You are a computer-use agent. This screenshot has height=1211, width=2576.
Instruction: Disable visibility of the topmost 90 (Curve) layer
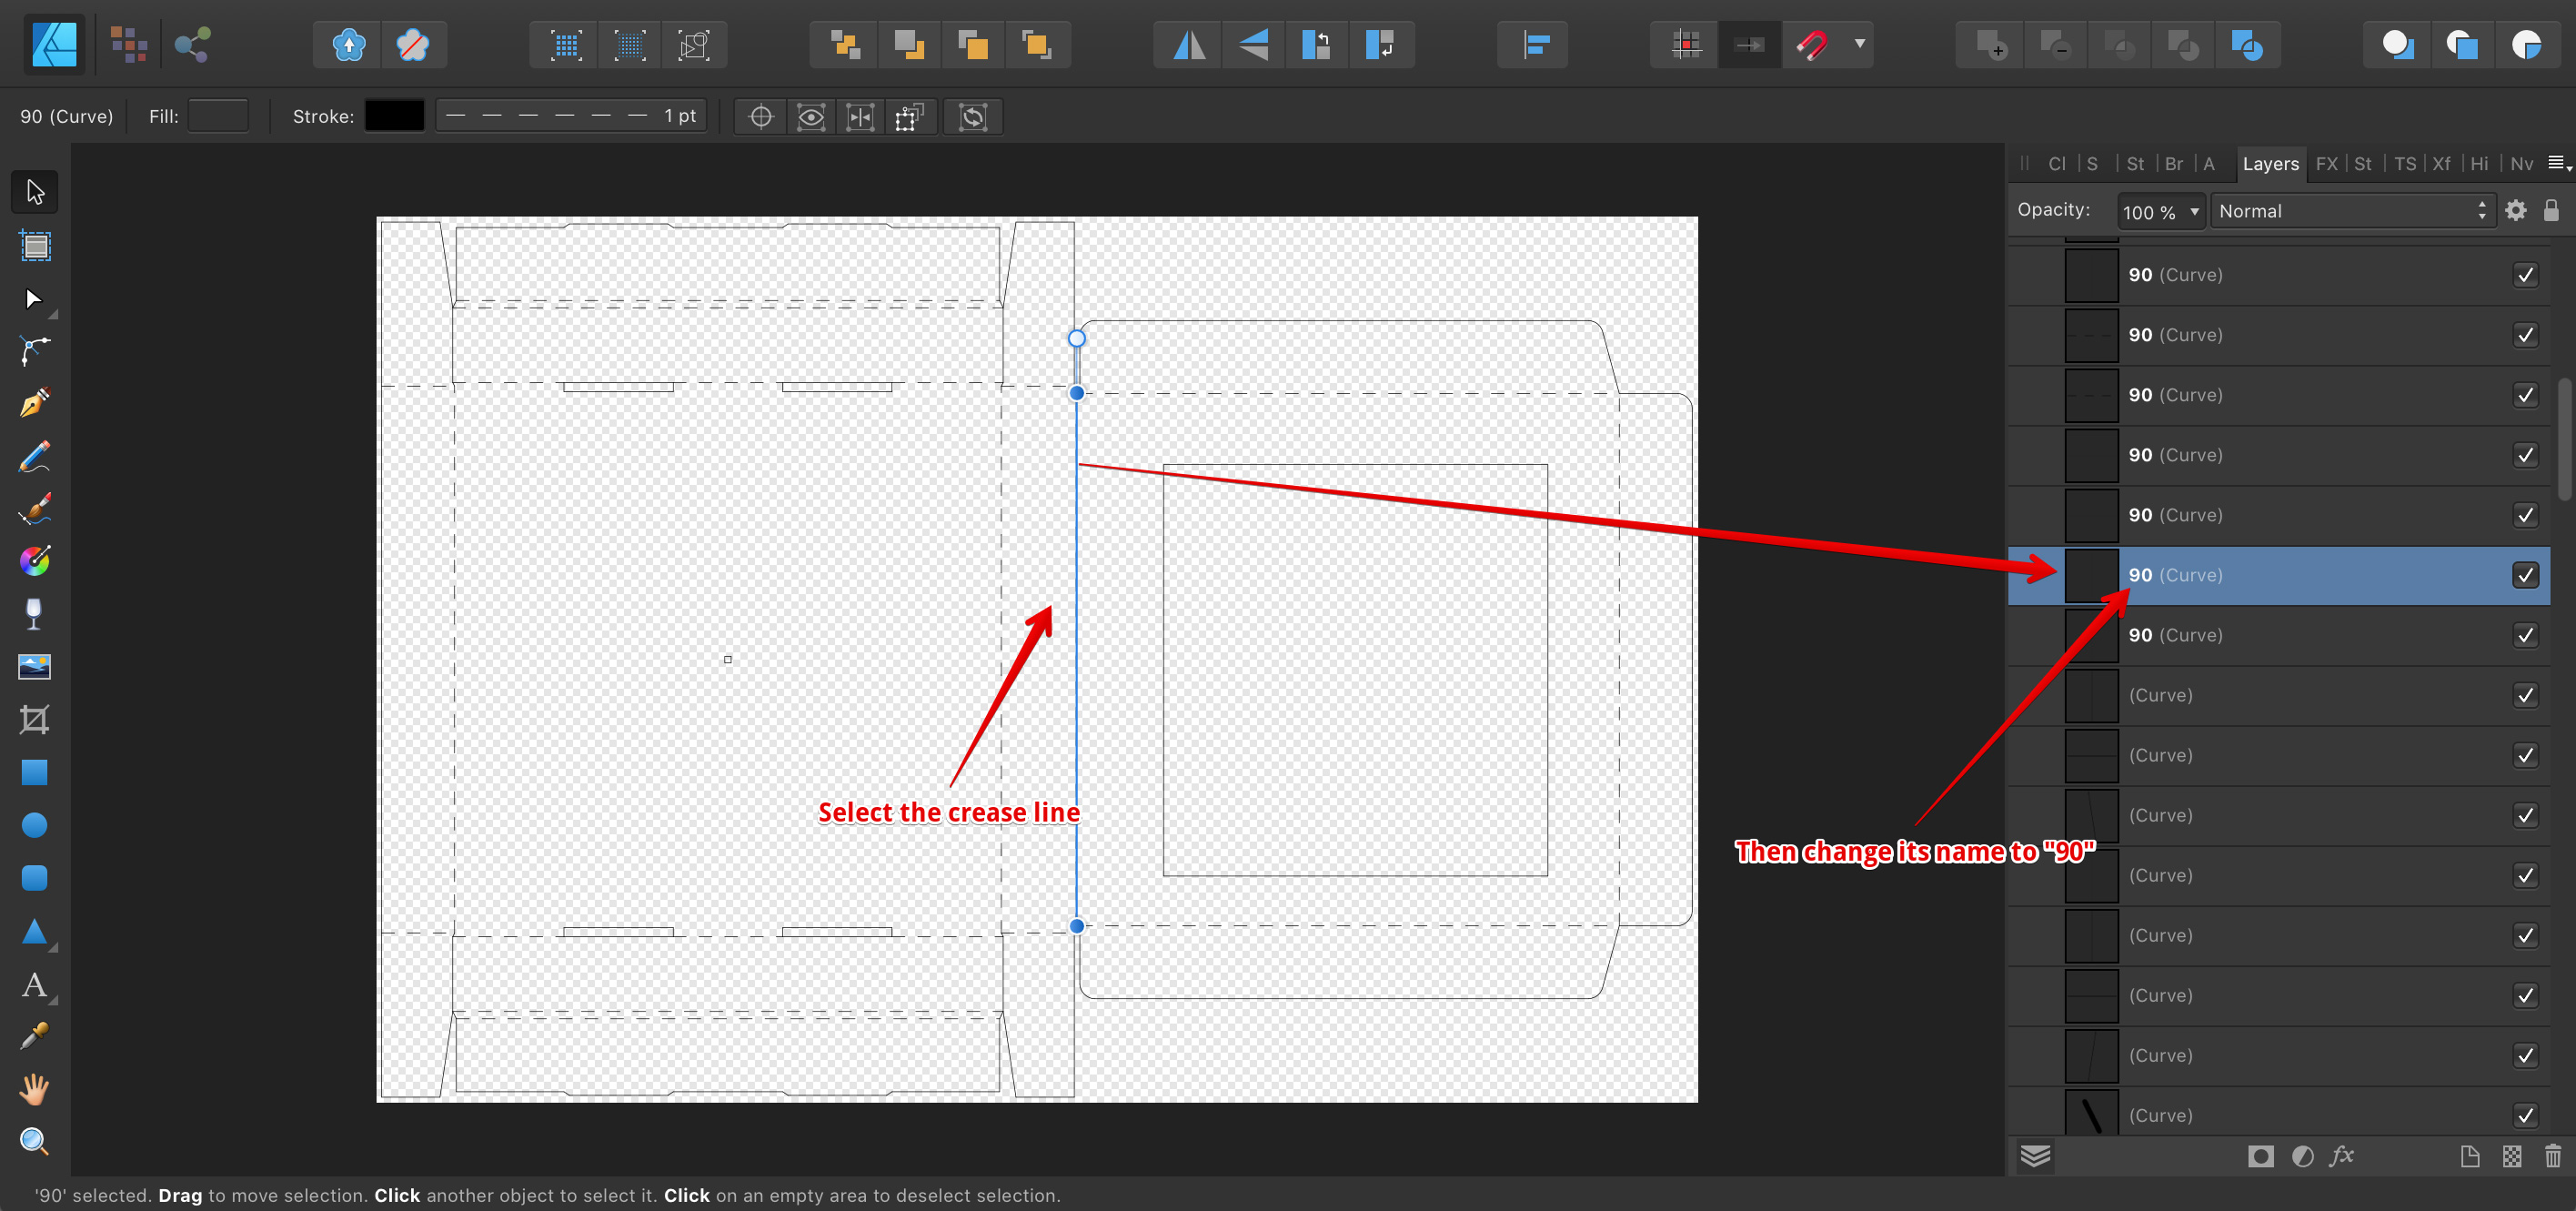2526,275
